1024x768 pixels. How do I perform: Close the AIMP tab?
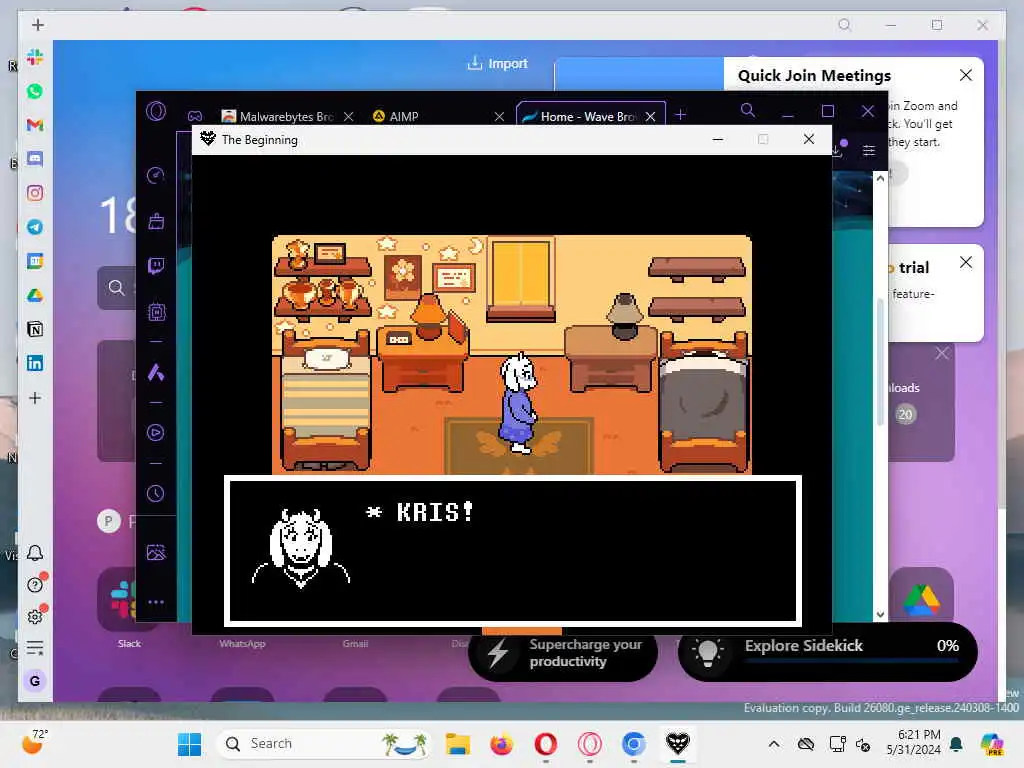click(x=500, y=116)
